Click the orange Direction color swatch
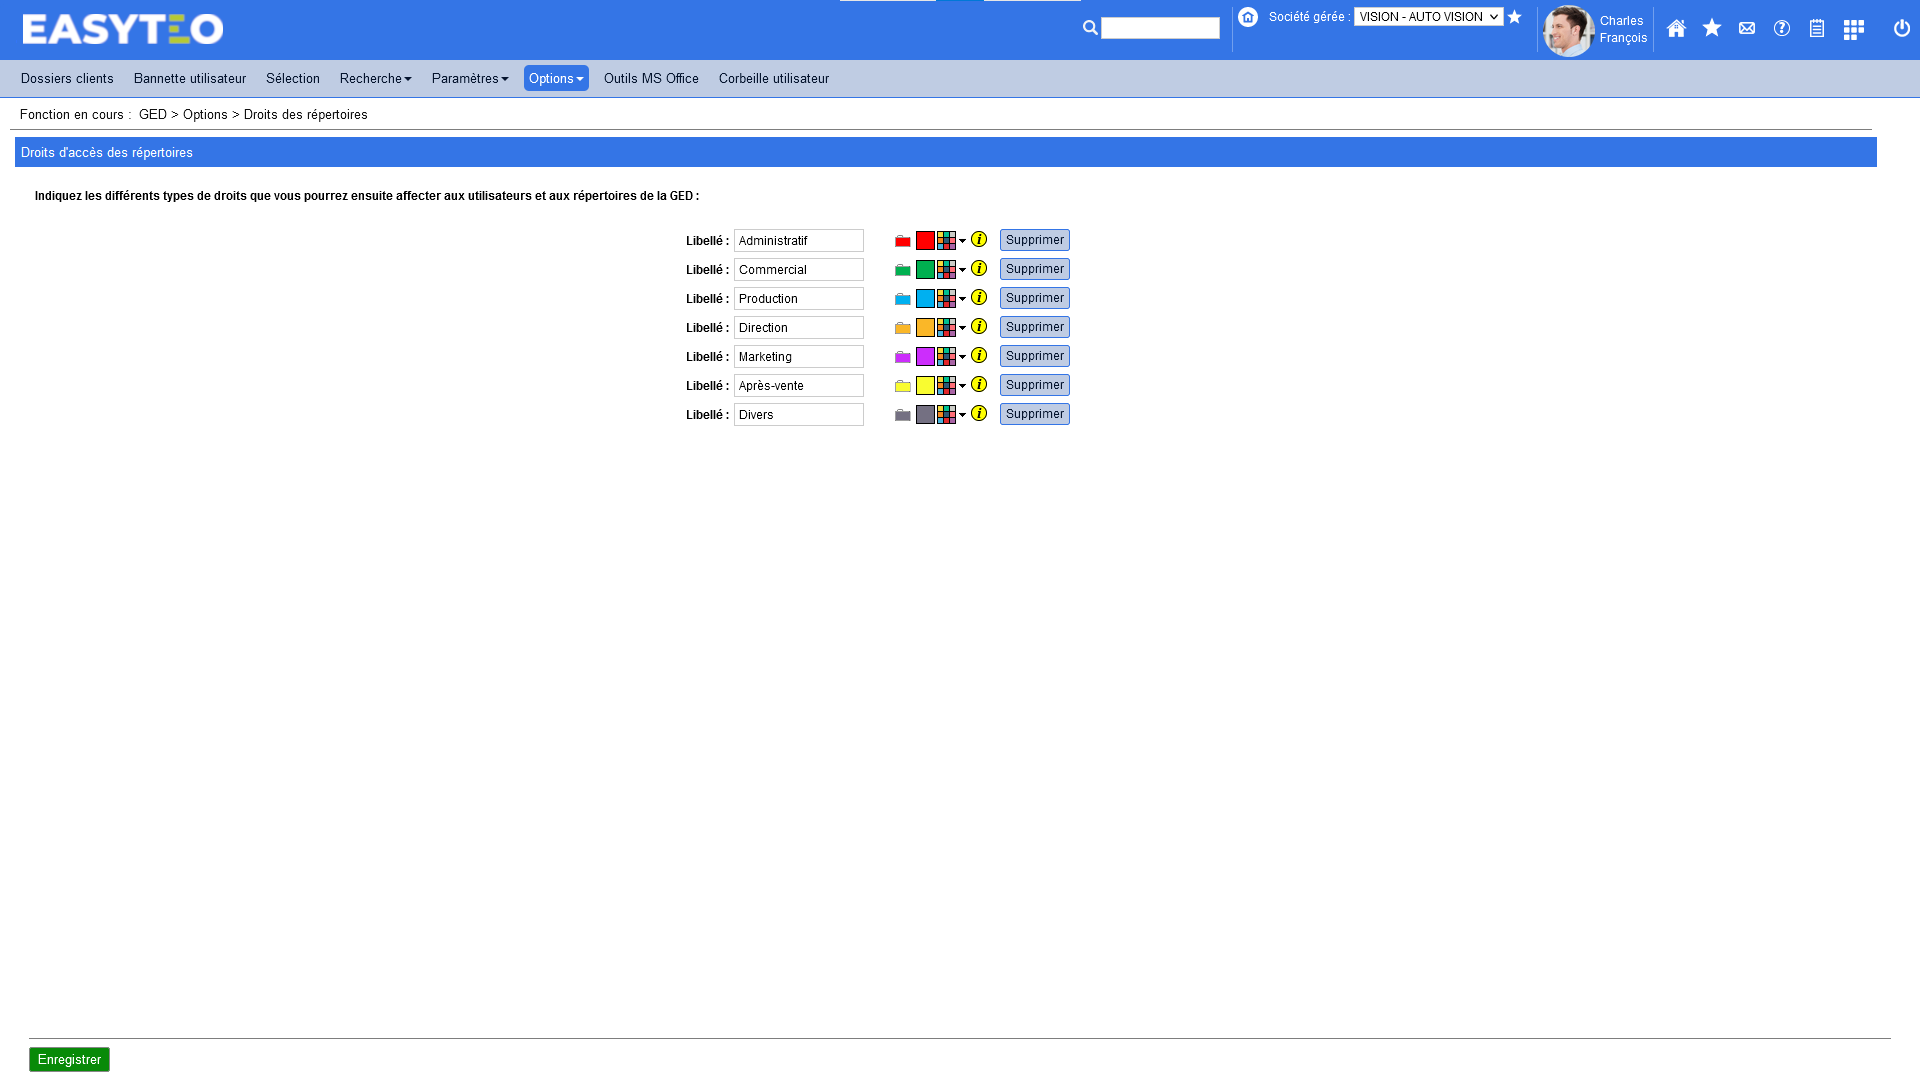1920x1080 pixels. [925, 328]
